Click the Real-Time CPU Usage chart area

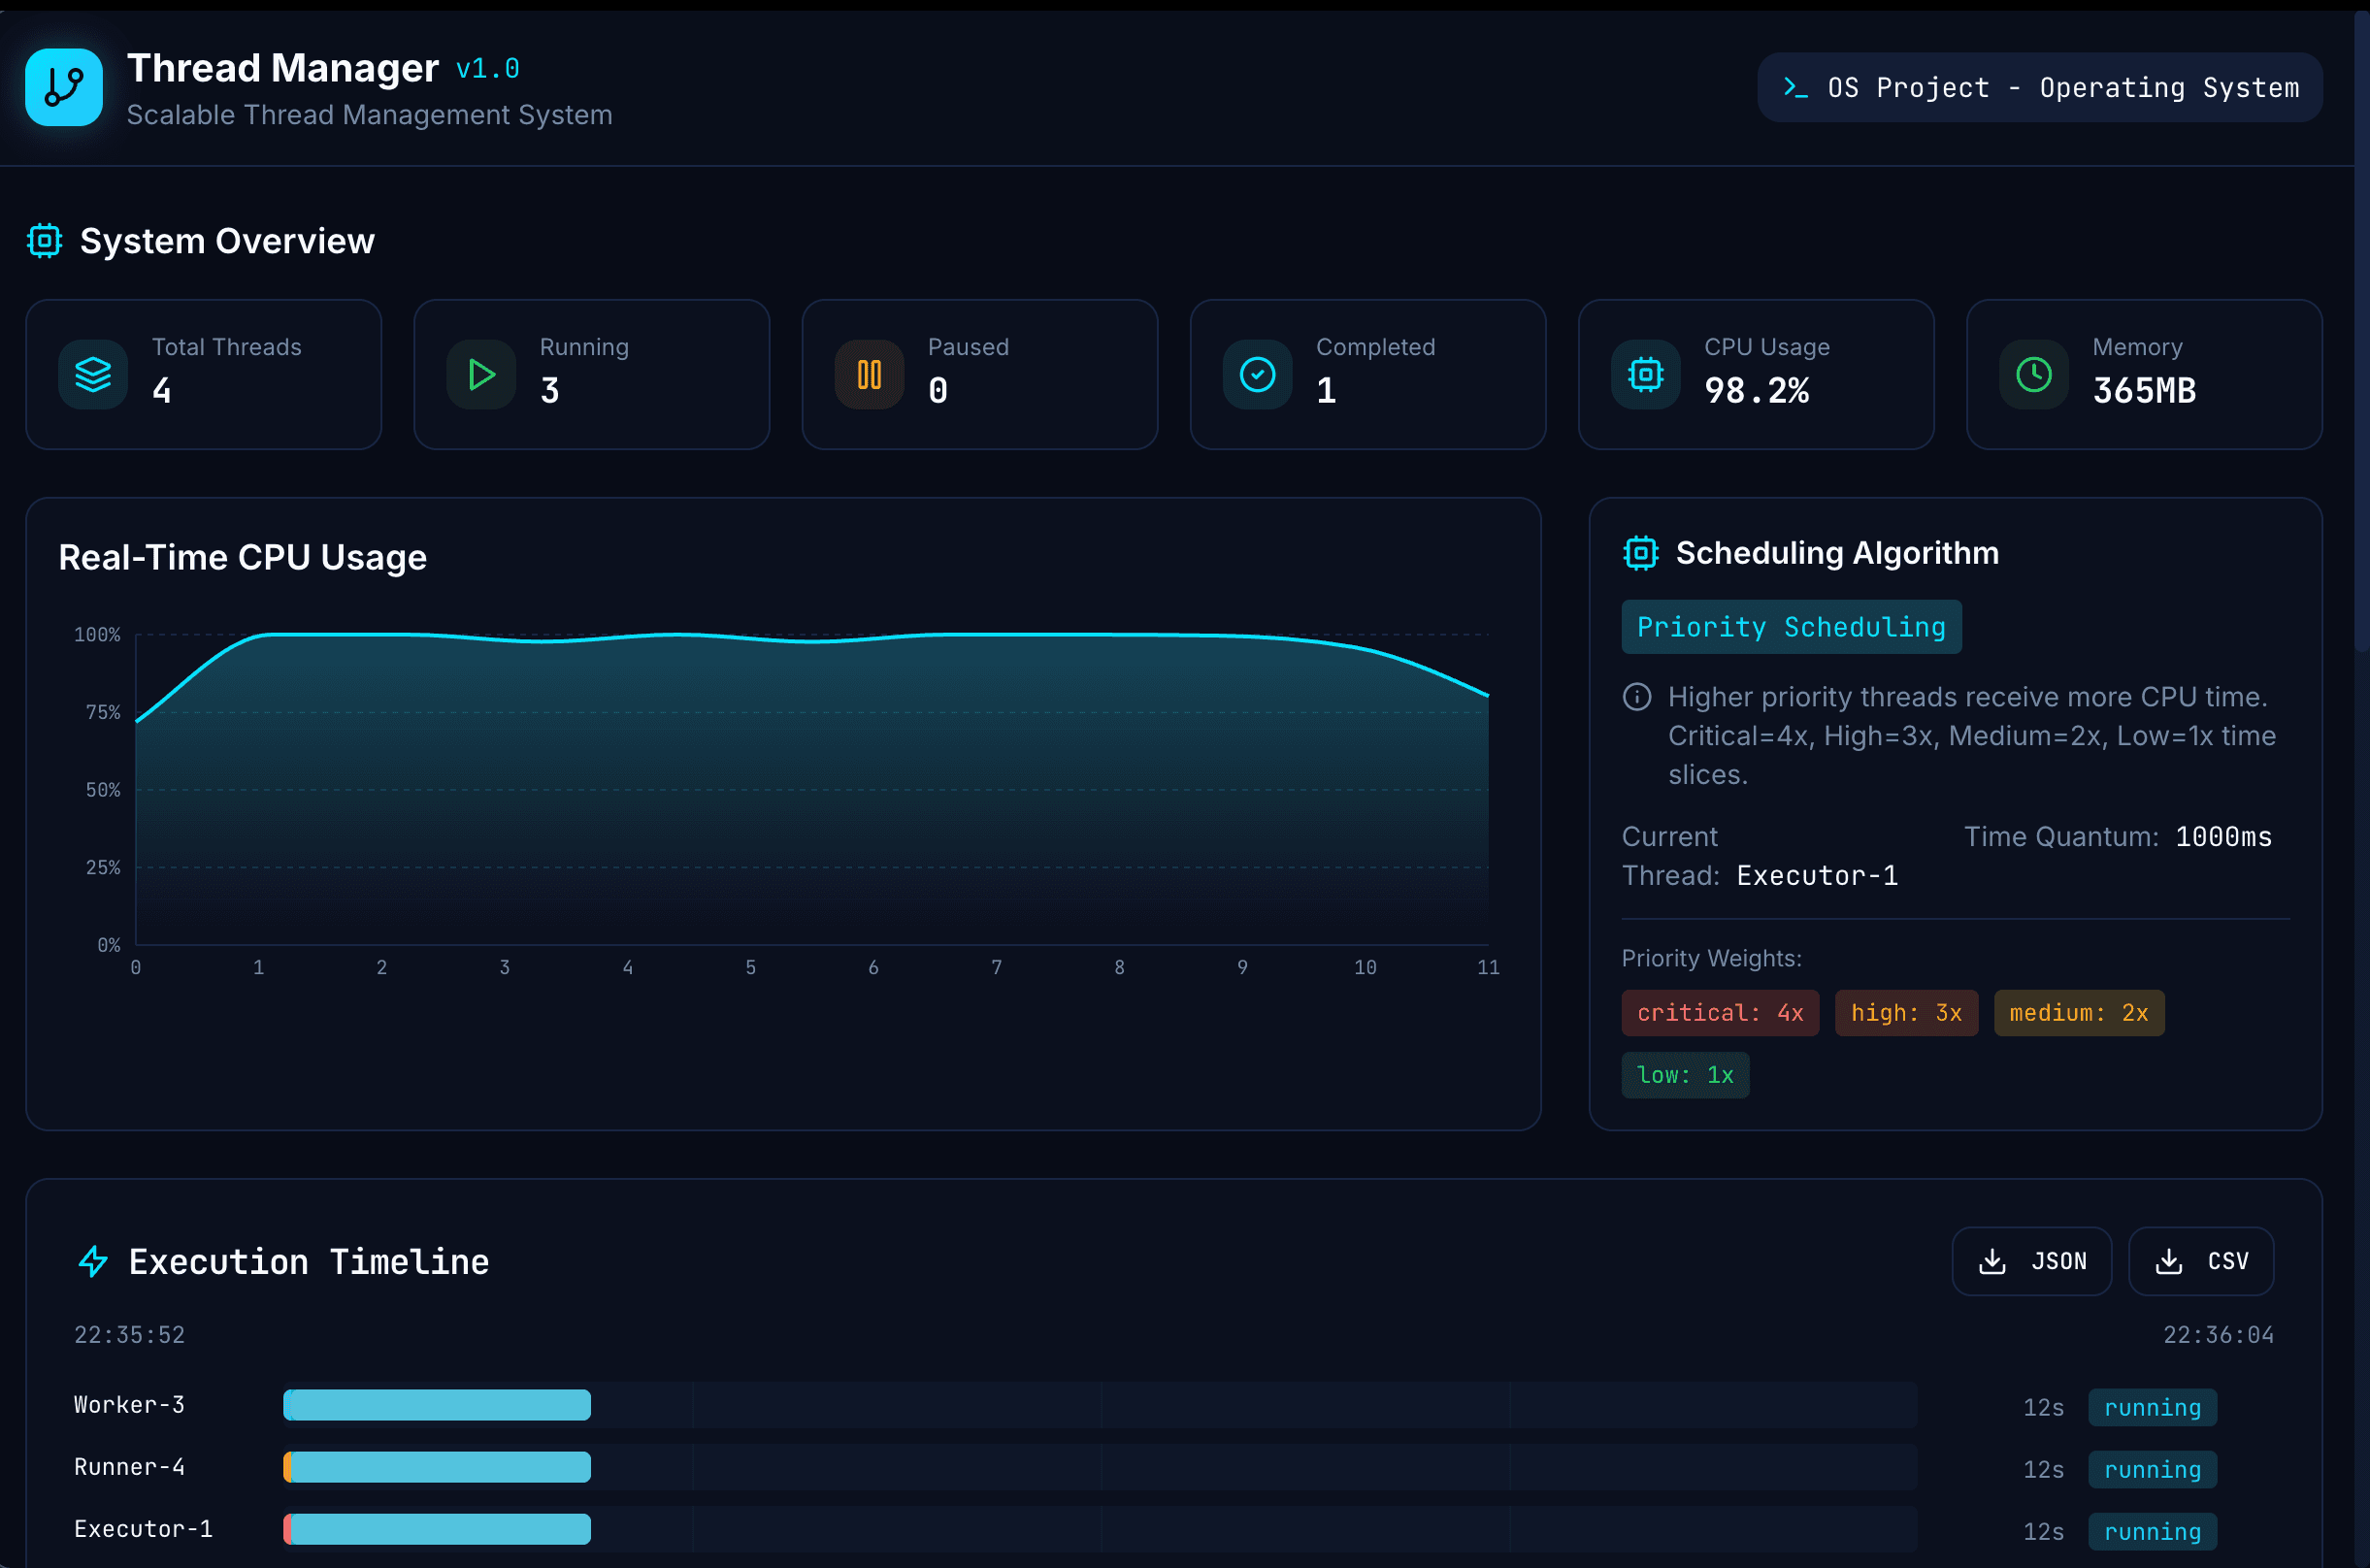point(811,790)
